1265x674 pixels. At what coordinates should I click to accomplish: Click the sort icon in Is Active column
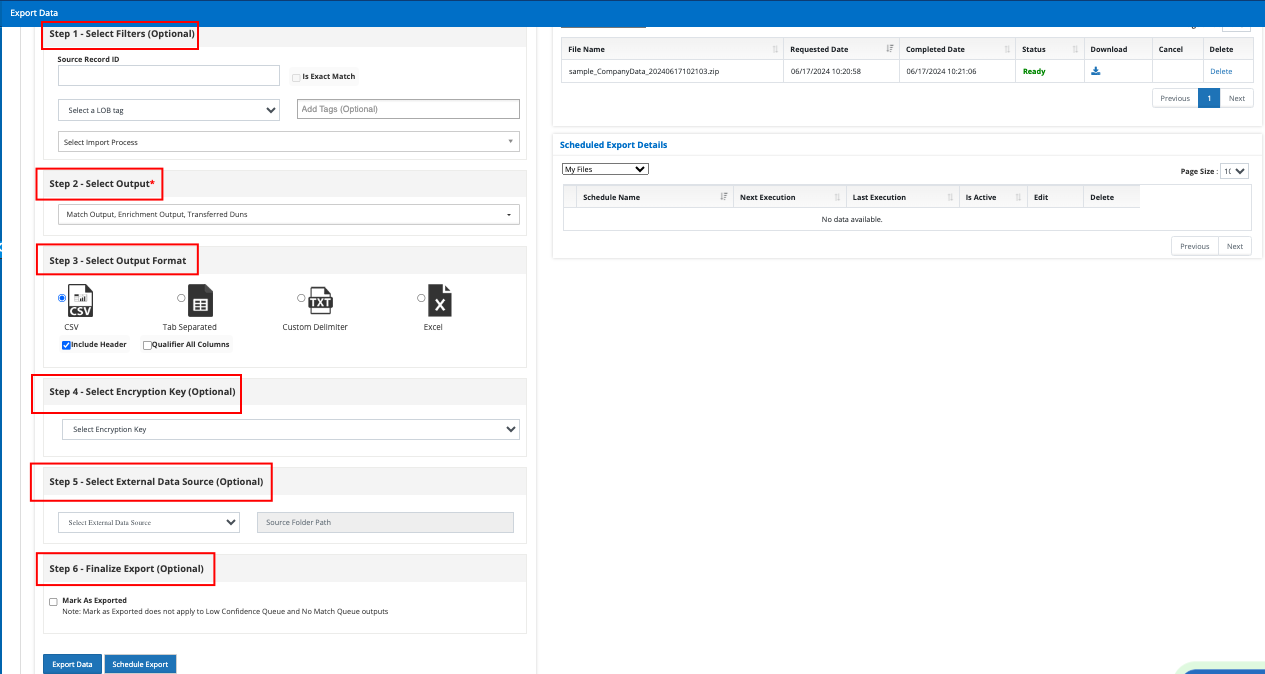click(1019, 197)
